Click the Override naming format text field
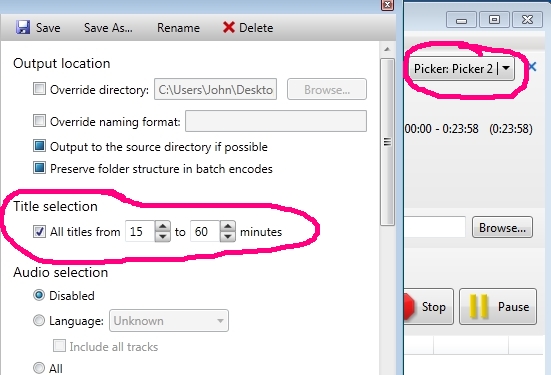This screenshot has width=551, height=375. (x=276, y=121)
